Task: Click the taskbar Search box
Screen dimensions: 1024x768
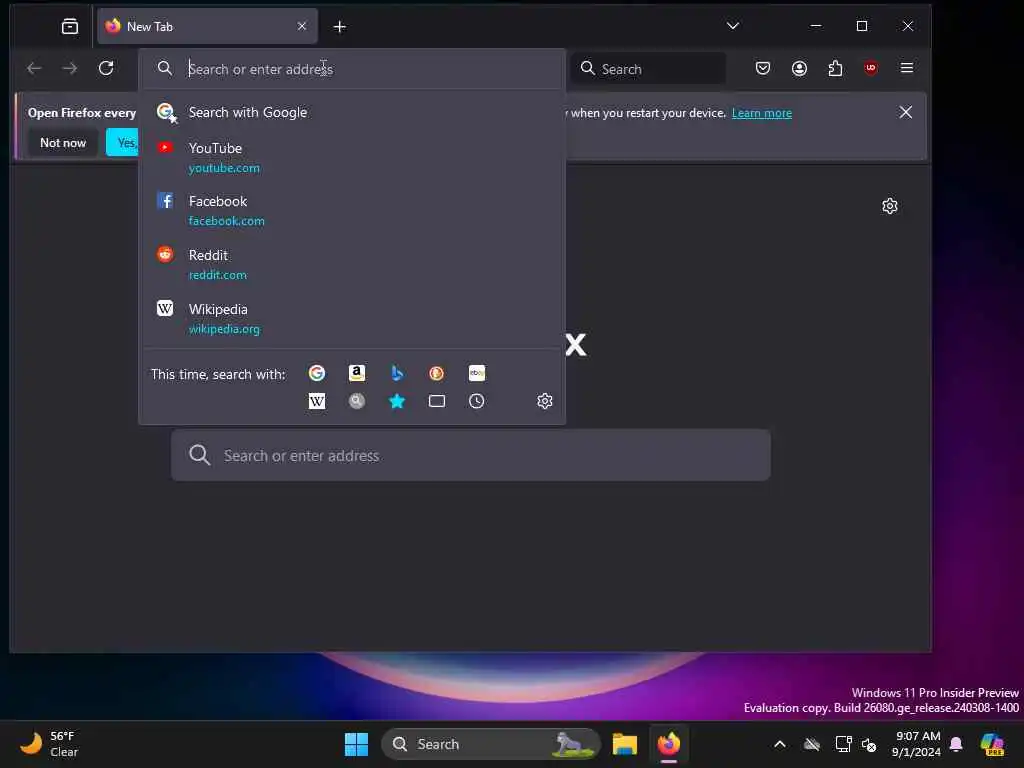Action: click(490, 744)
